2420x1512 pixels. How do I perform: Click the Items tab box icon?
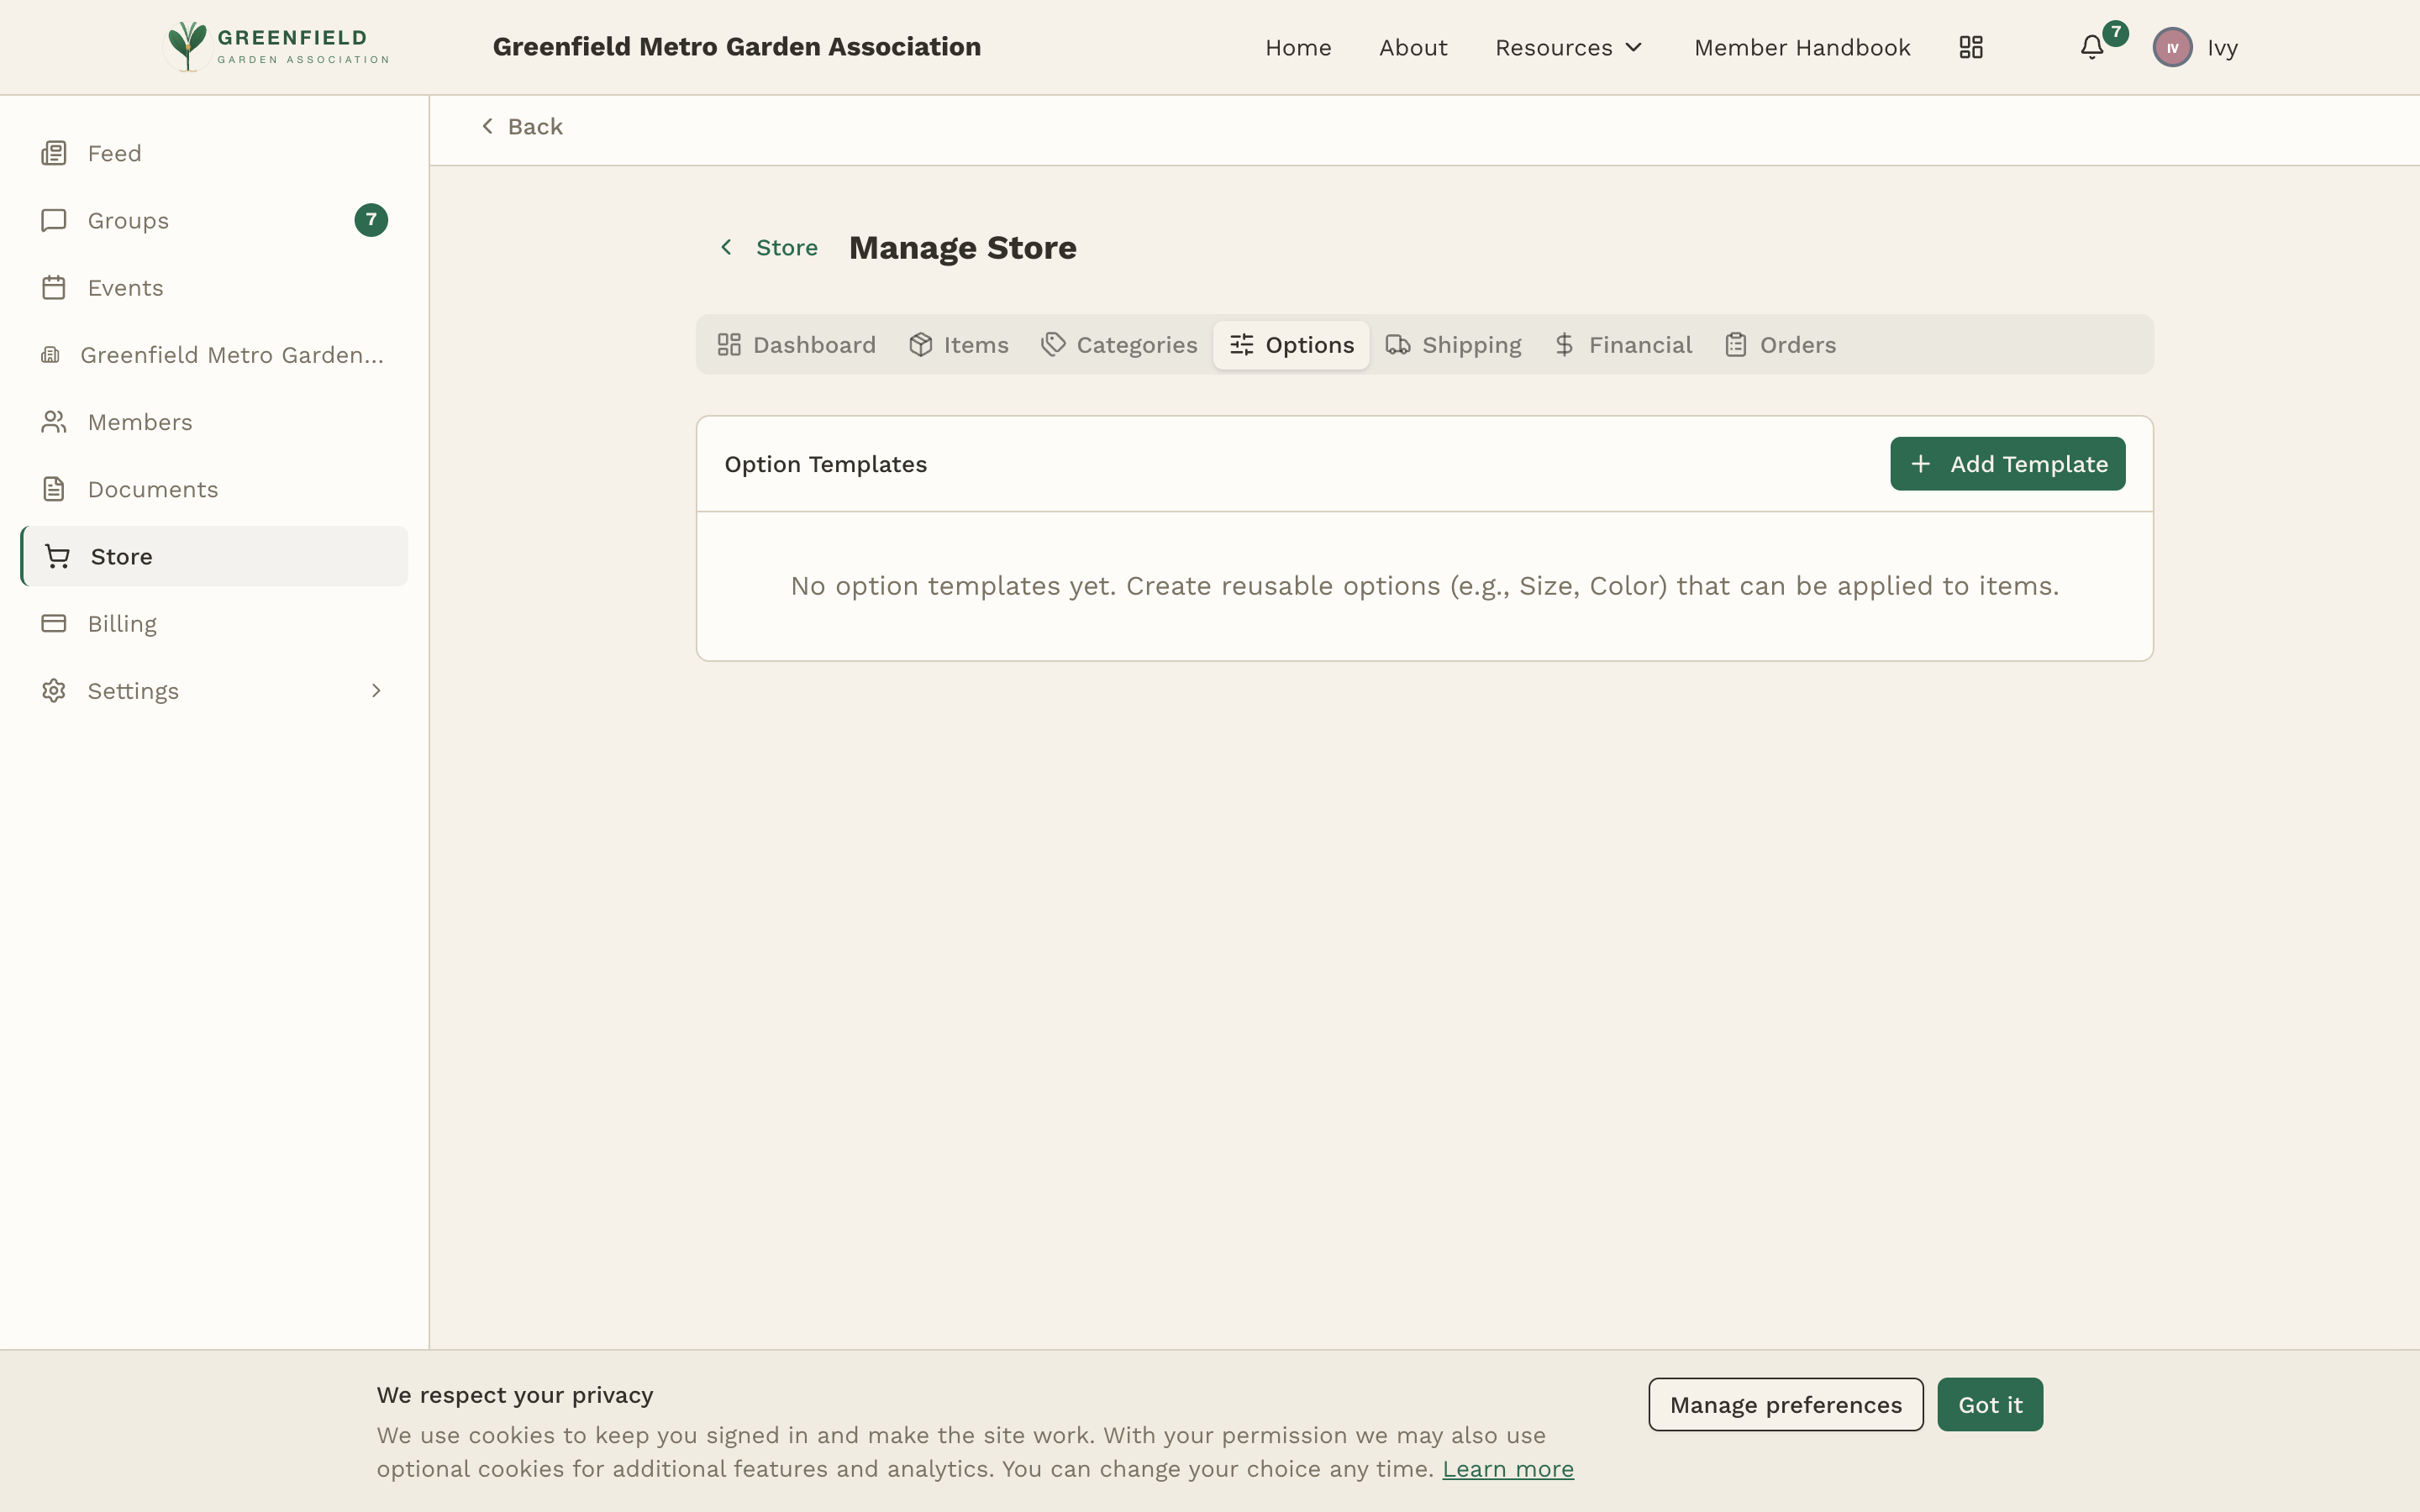click(920, 345)
